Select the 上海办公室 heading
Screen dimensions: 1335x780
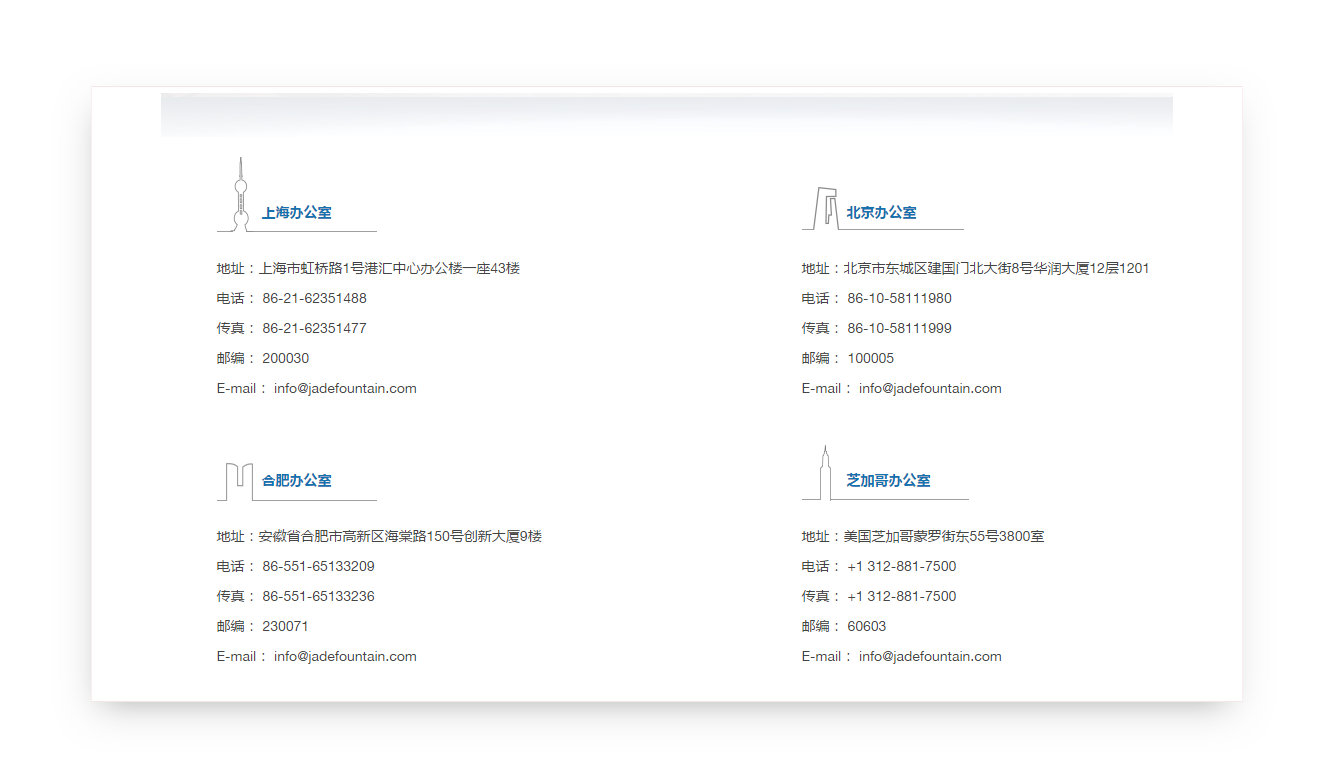point(297,213)
